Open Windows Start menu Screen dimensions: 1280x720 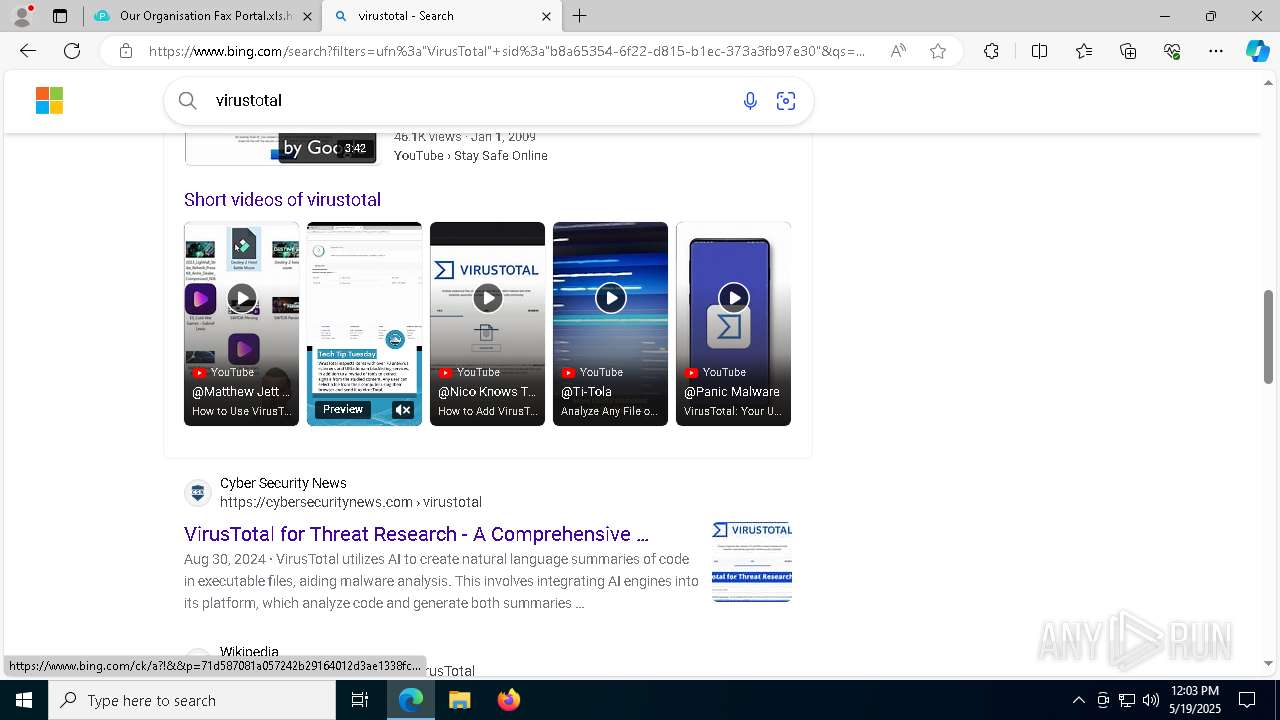24,700
